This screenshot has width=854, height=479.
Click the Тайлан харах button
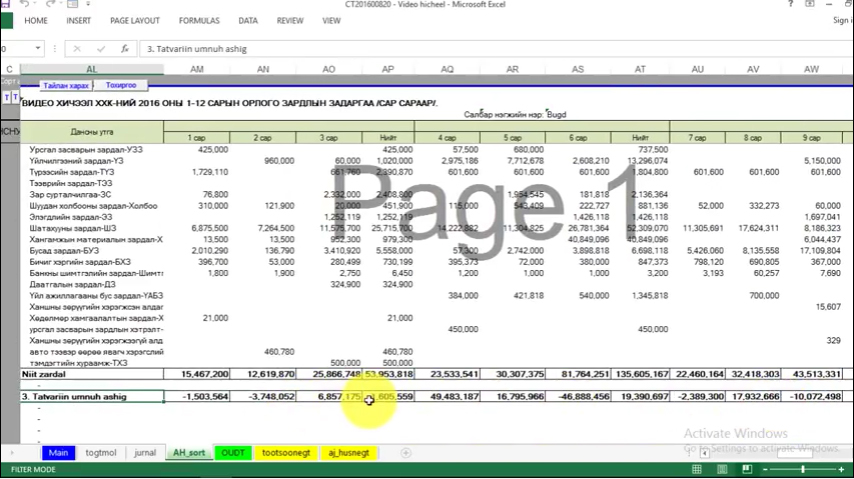[x=65, y=86]
